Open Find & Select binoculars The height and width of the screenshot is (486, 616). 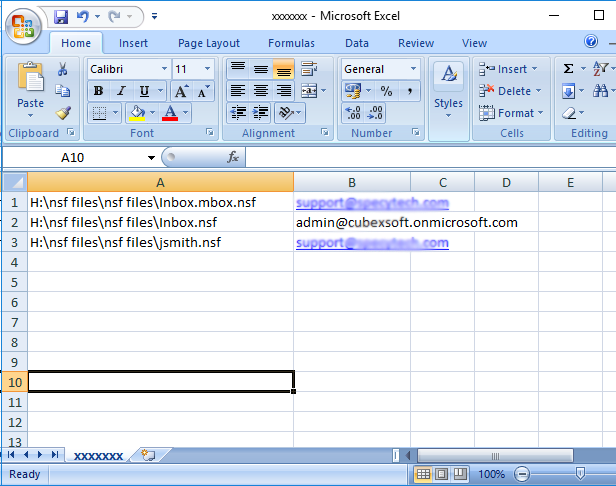[600, 91]
